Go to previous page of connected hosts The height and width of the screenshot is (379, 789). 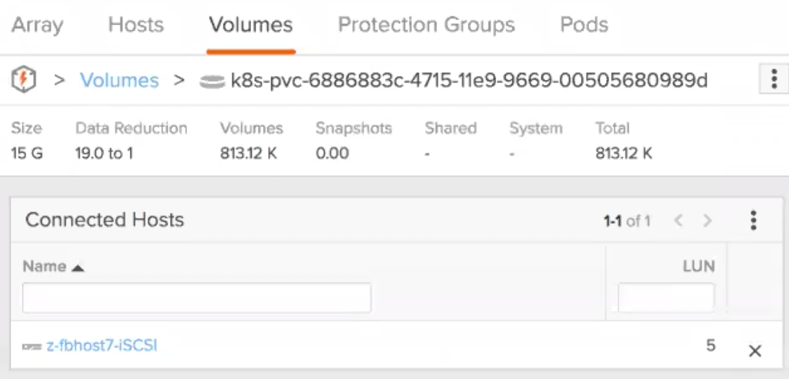tap(678, 220)
